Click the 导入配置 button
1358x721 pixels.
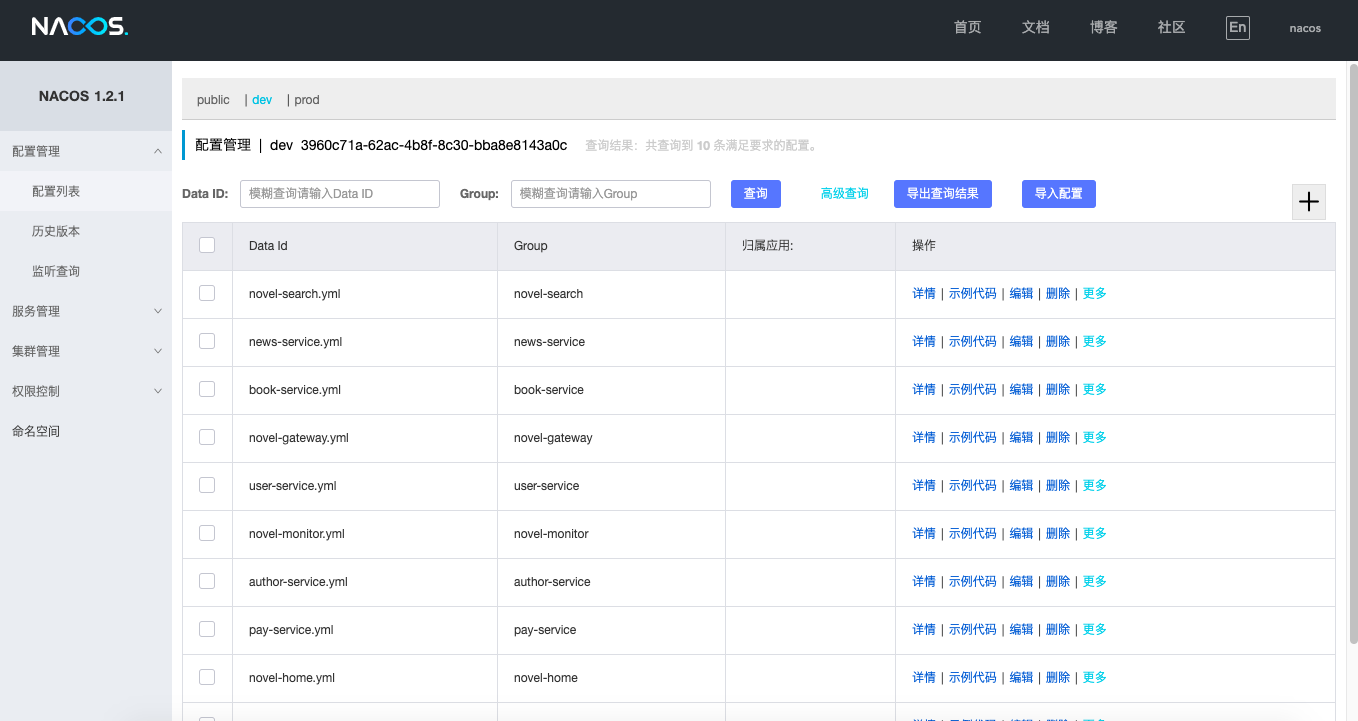[1059, 194]
